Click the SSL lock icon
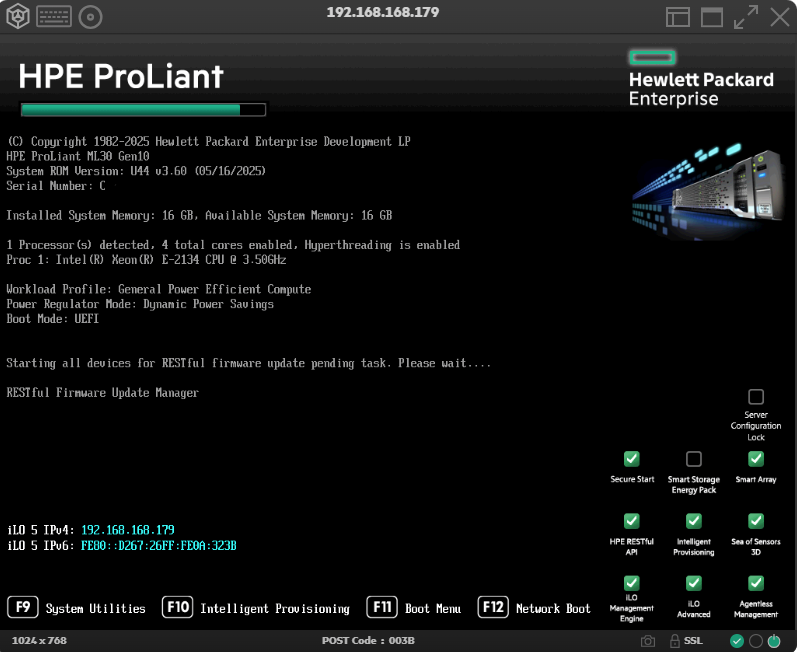797x652 pixels. pos(675,641)
